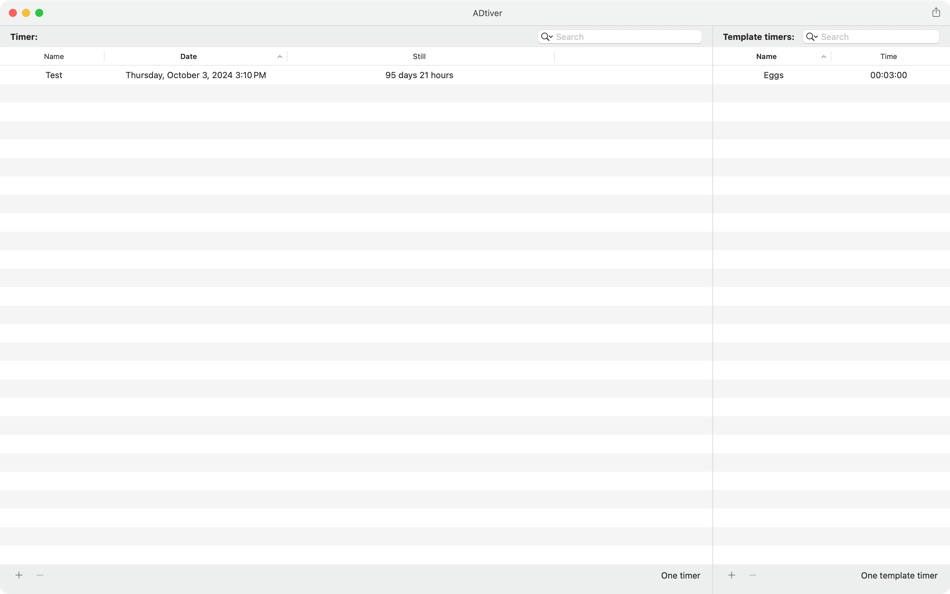Select the Test timer row
950x594 pixels.
[x=54, y=74]
